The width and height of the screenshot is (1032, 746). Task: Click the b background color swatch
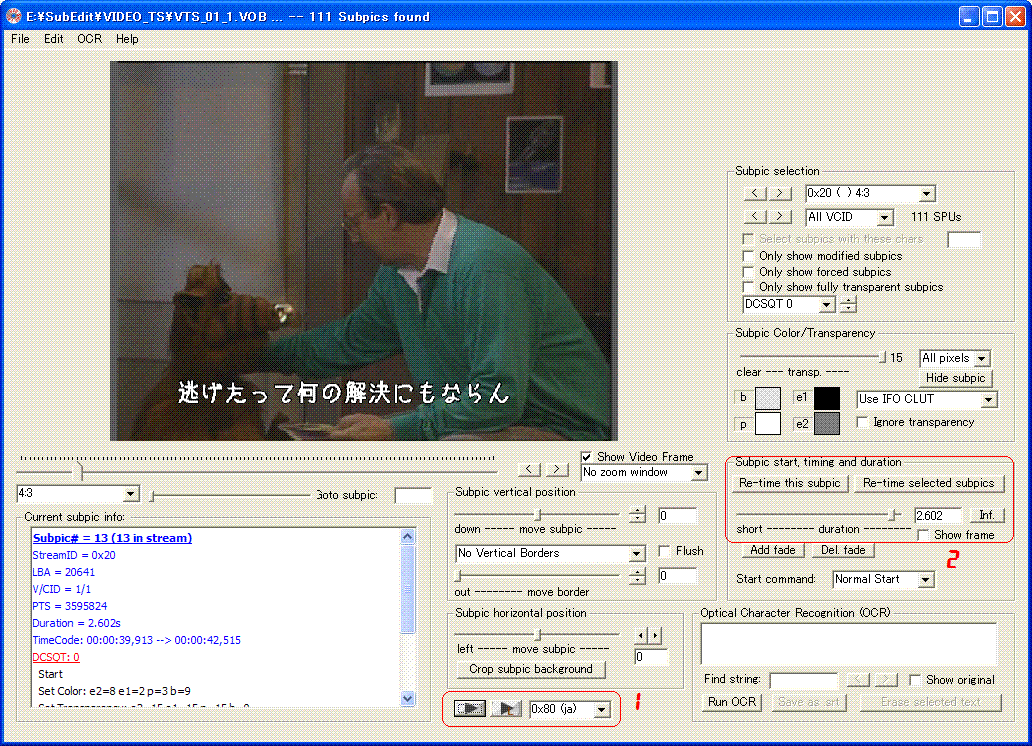click(x=767, y=398)
